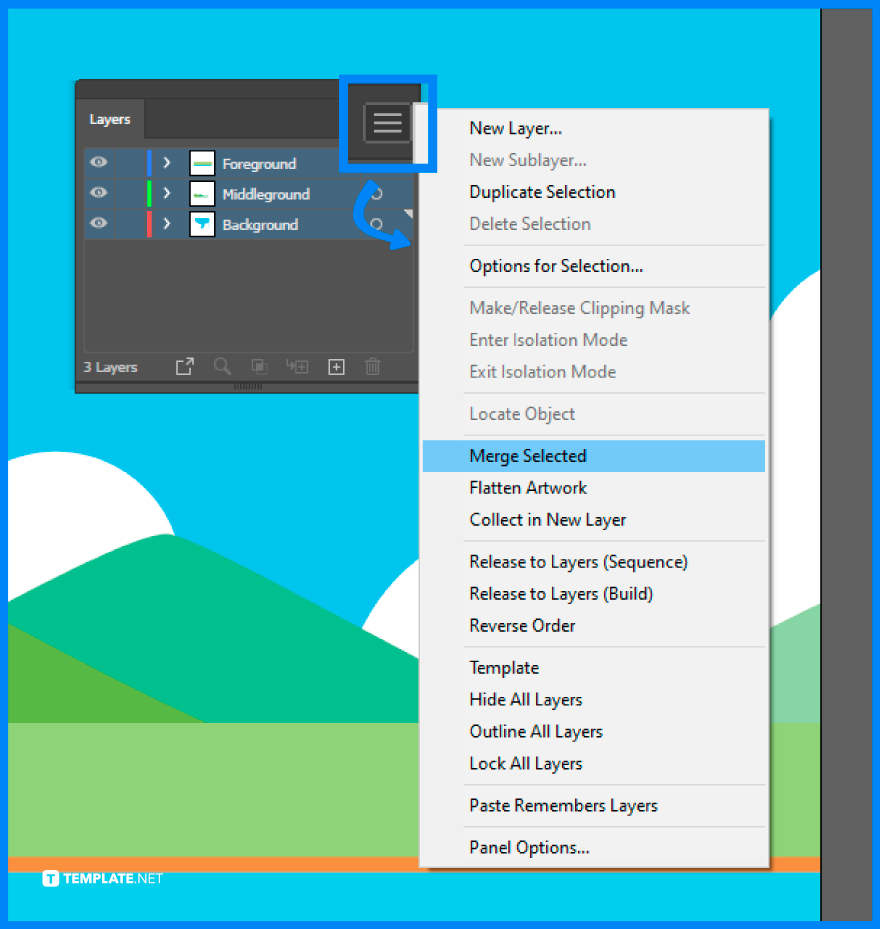Click the Collect for Export icon
Screen dimensions: 880x929
[x=184, y=367]
